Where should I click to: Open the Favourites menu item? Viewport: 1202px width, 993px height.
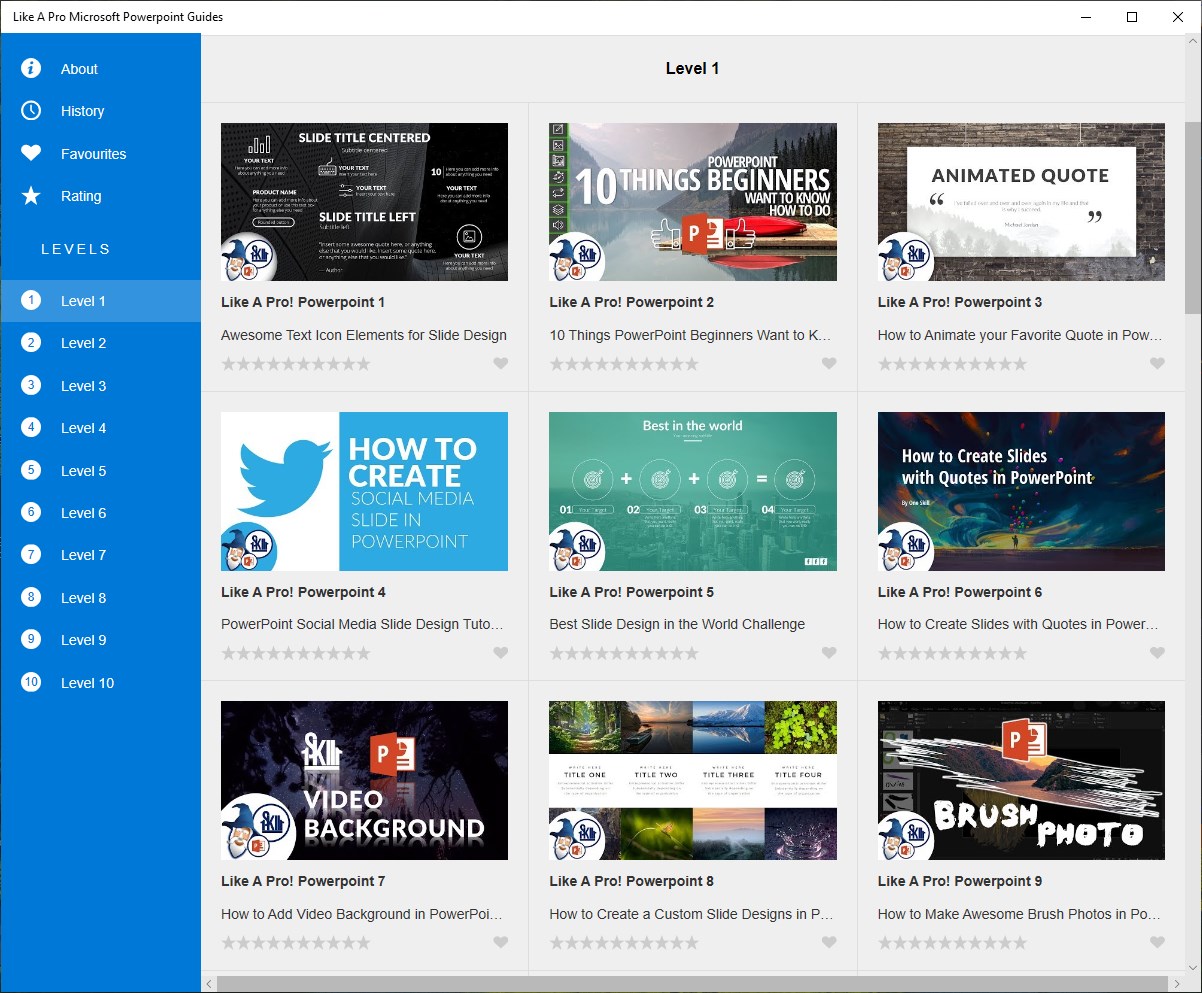coord(100,154)
